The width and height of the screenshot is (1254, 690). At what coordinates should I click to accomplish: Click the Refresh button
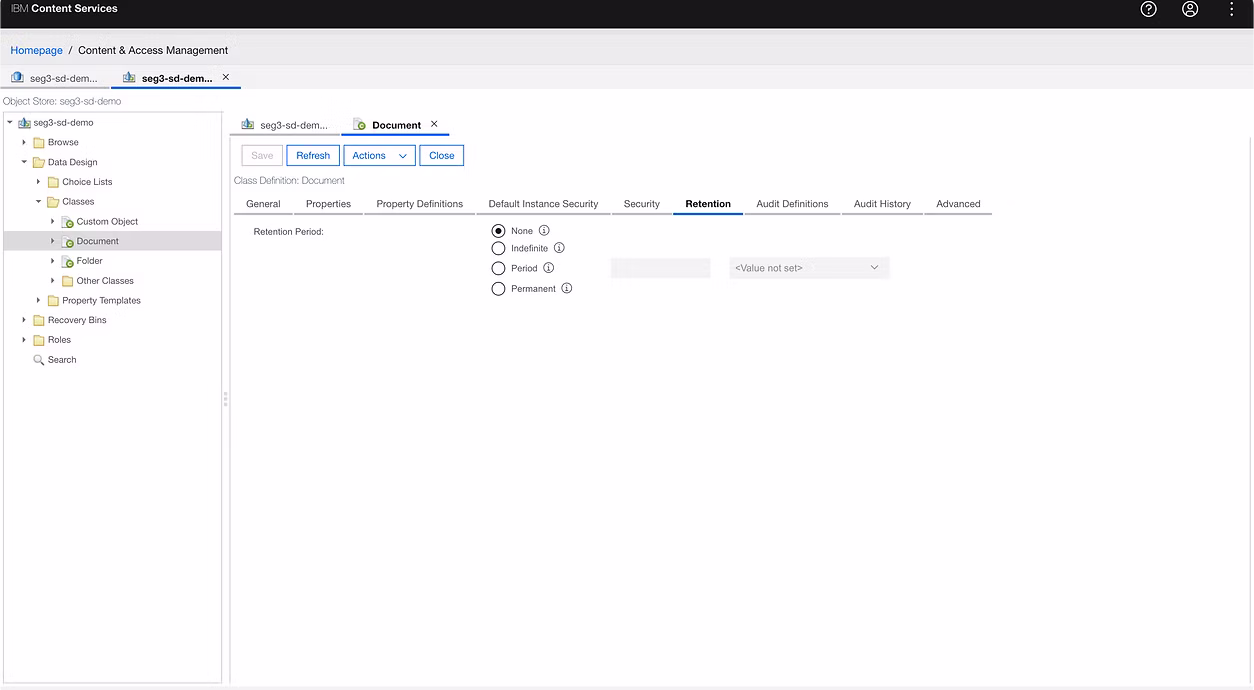(313, 155)
